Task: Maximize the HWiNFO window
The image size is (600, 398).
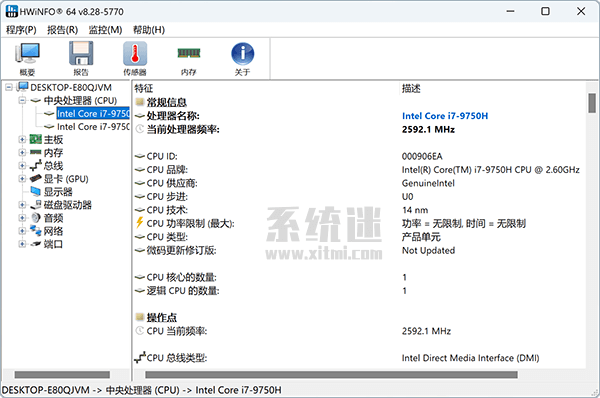Action: 545,11
